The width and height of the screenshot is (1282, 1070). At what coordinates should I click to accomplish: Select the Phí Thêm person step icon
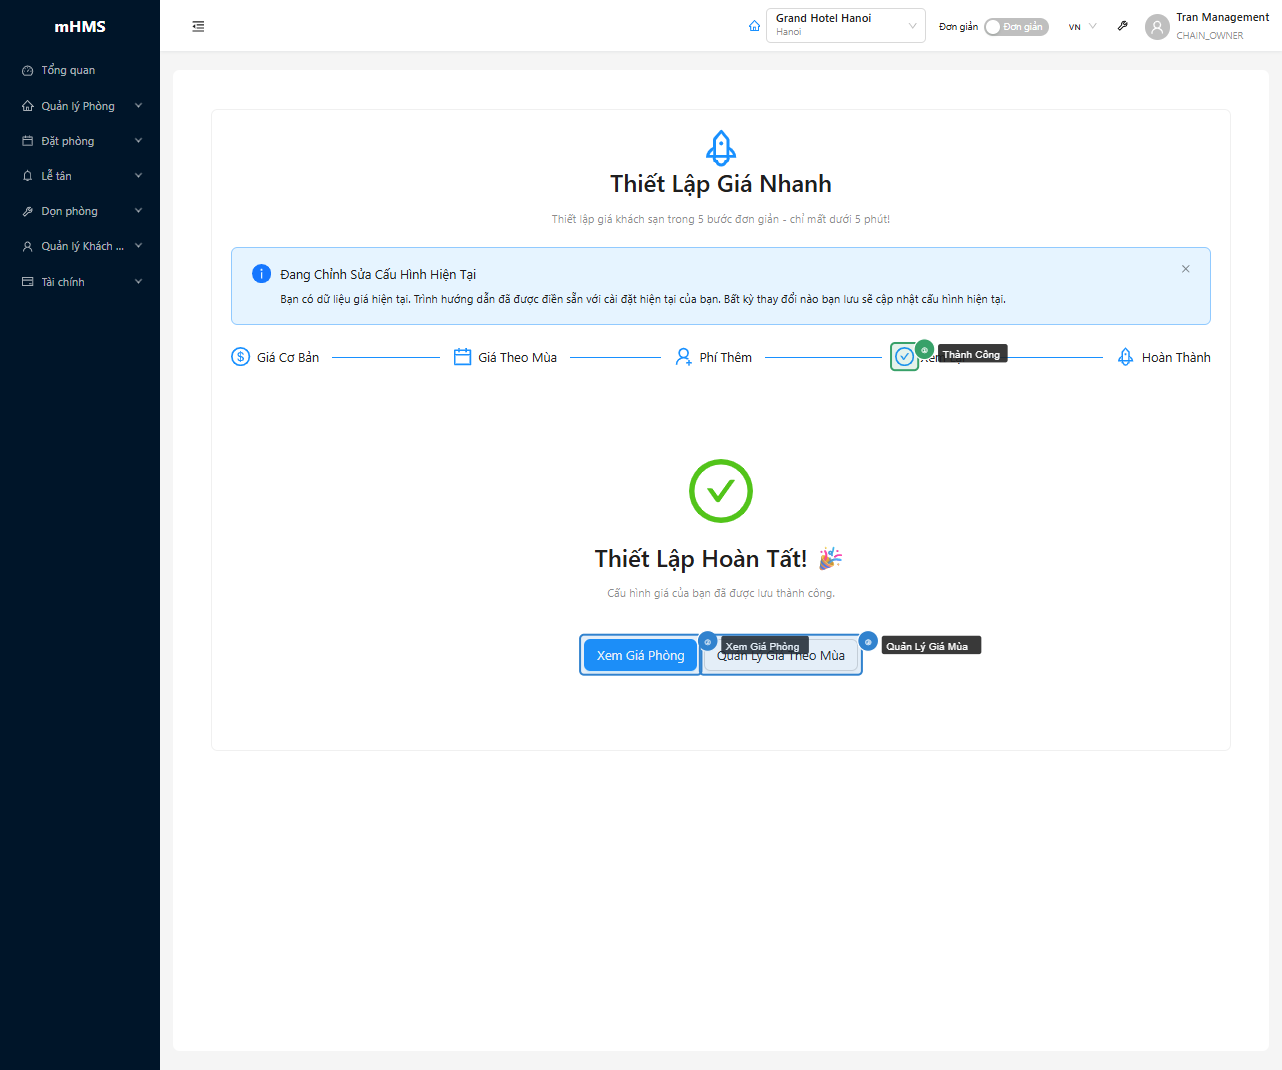[683, 357]
